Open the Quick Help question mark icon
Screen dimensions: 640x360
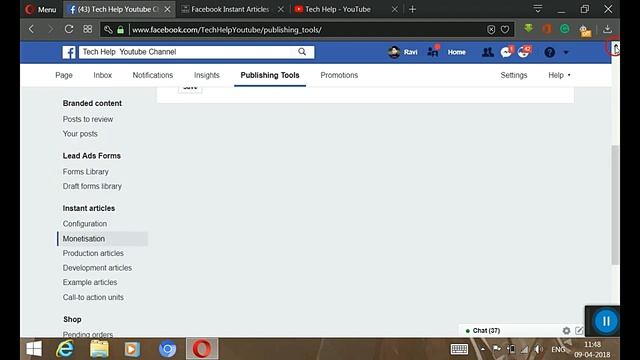[x=549, y=52]
